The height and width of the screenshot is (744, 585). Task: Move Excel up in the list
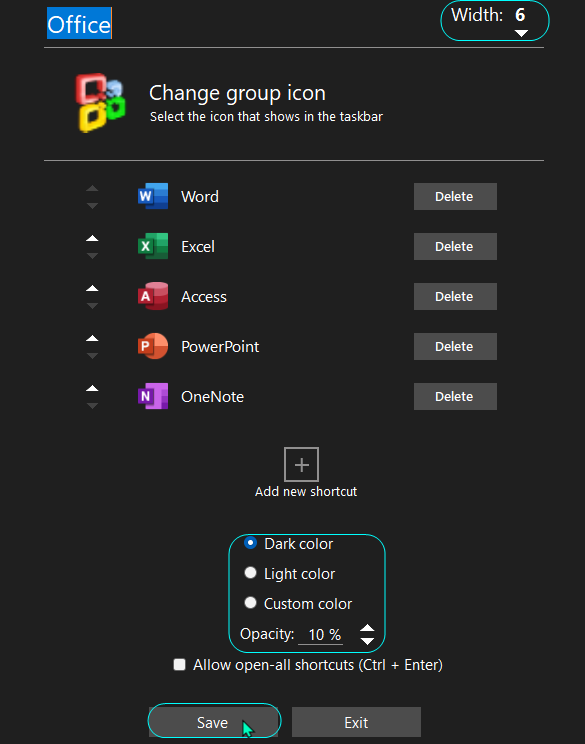92,238
